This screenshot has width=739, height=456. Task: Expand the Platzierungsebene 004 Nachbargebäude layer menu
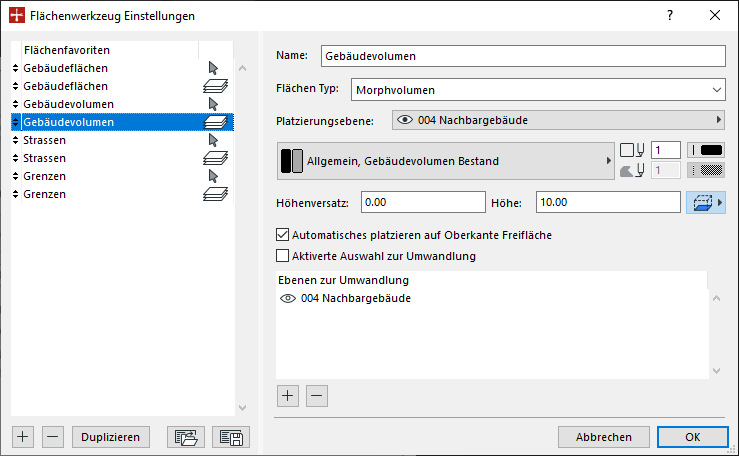tap(558, 120)
